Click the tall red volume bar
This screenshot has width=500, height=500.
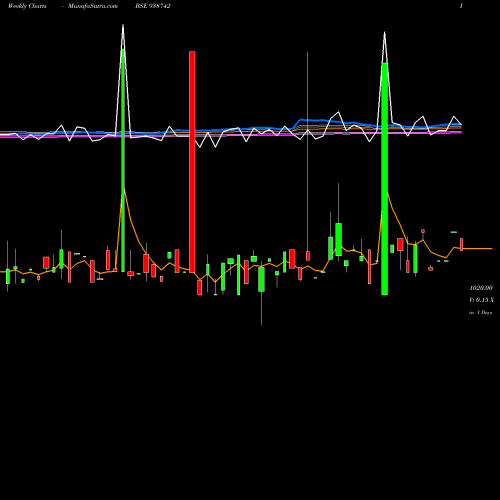(x=192, y=162)
